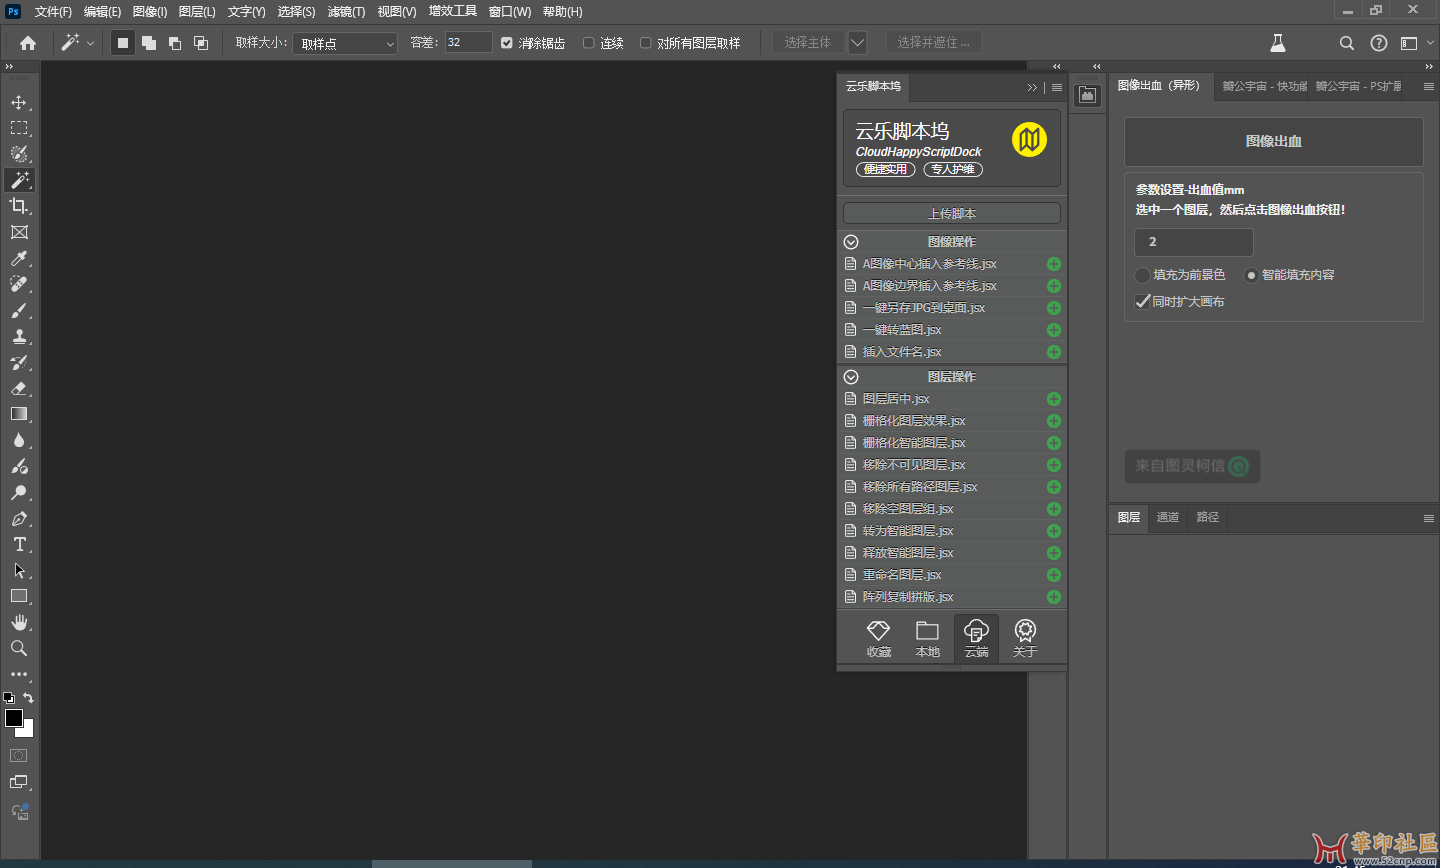Open the 云乐脚本坞 panel menu
The width and height of the screenshot is (1440, 868).
1057,88
